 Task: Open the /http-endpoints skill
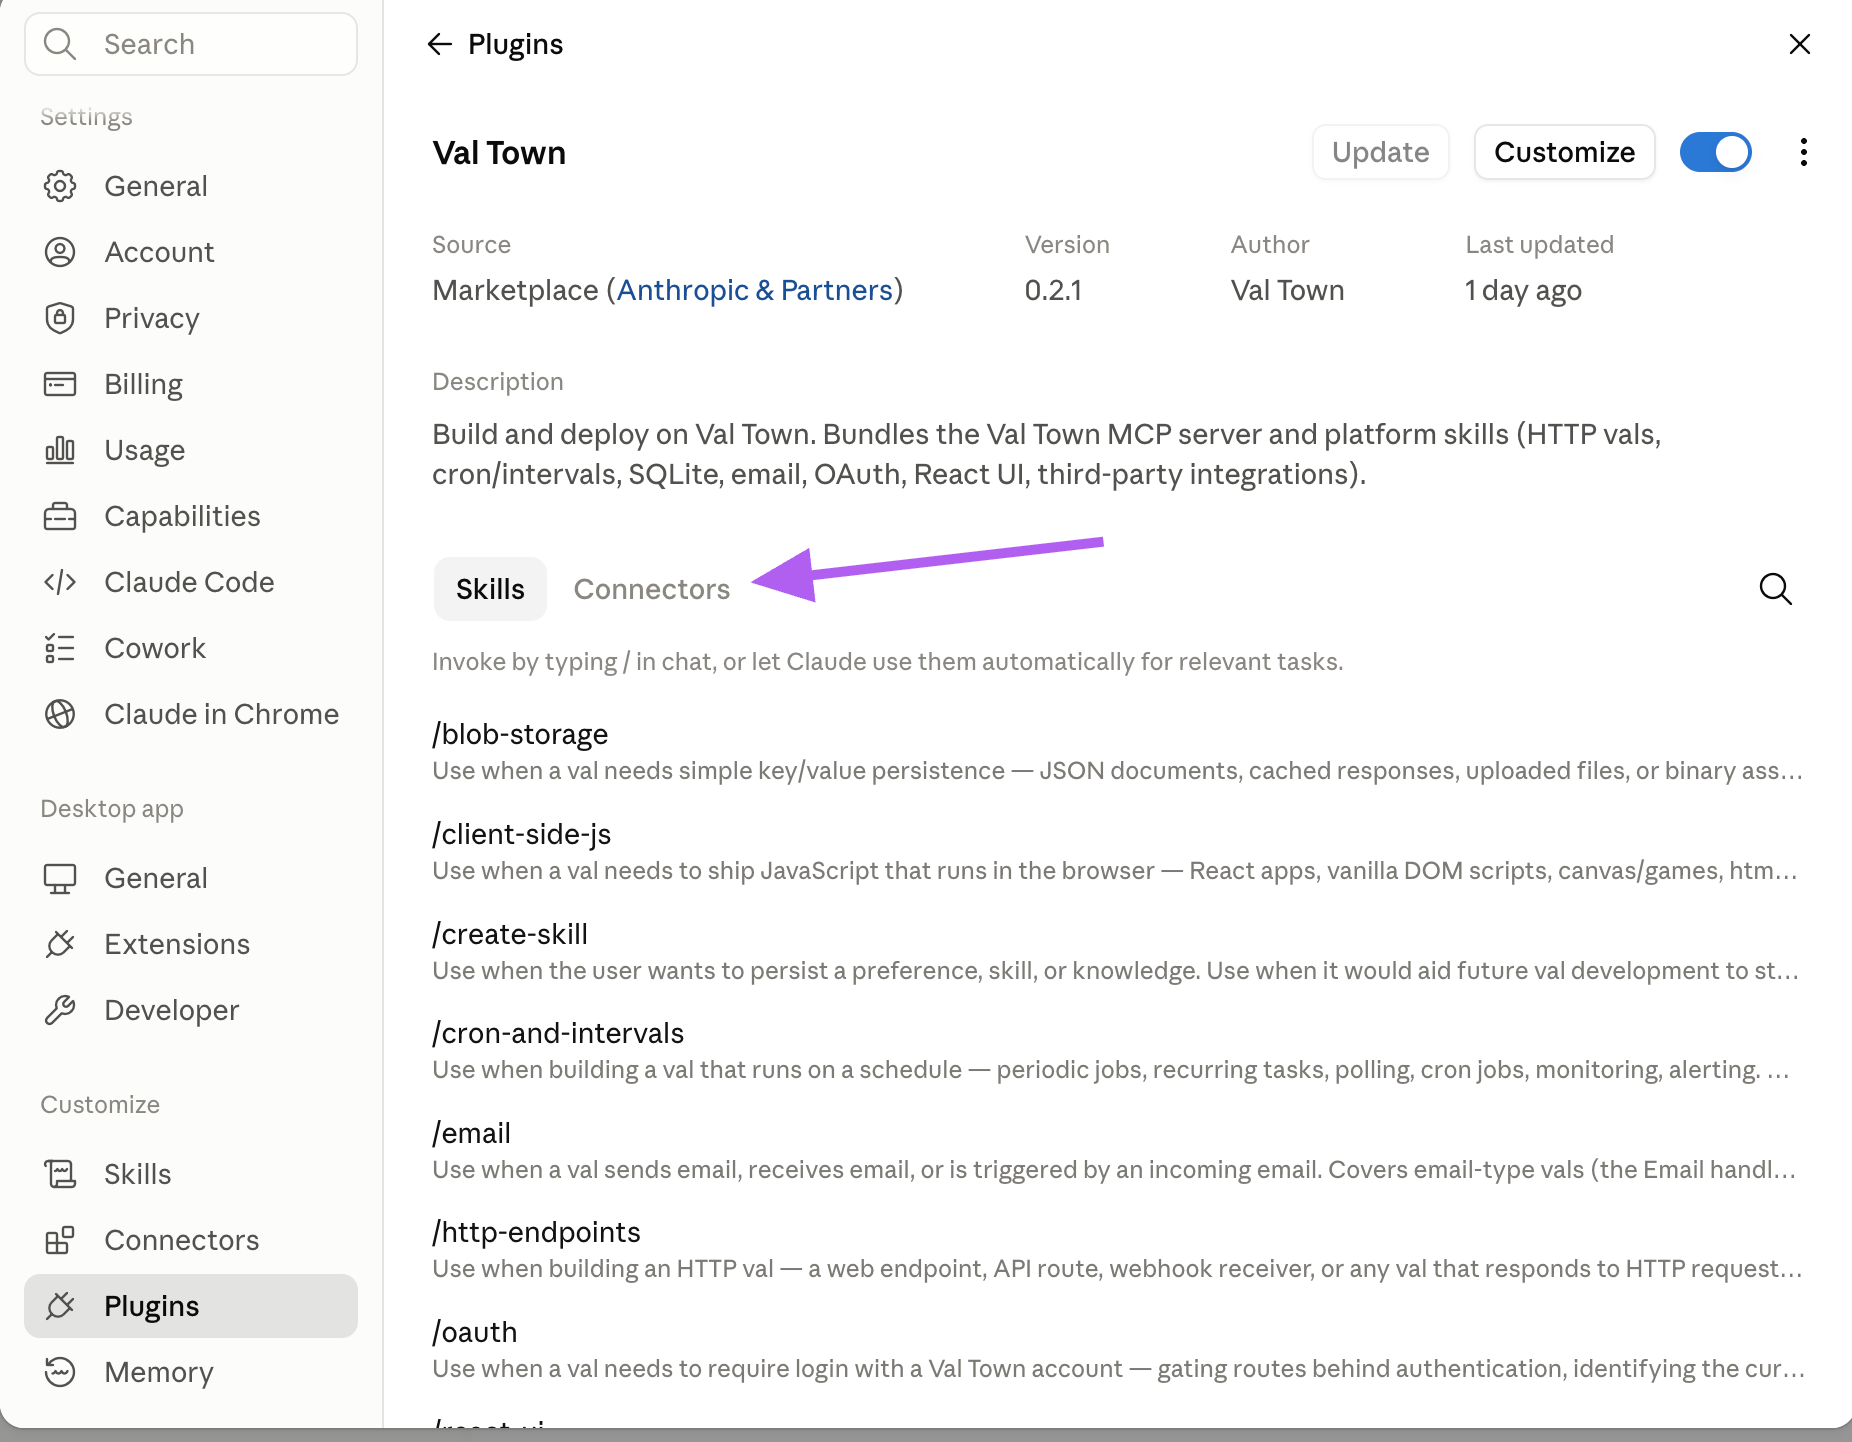coord(1118,1249)
